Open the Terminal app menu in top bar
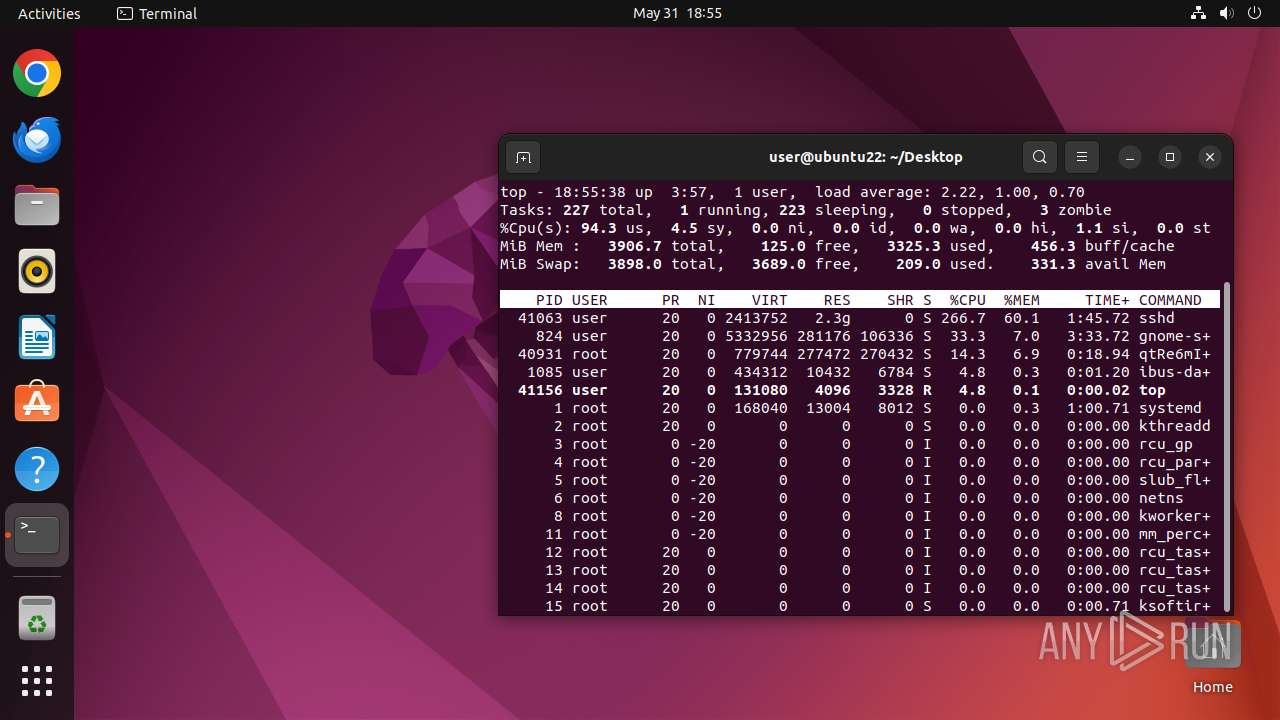 [157, 13]
